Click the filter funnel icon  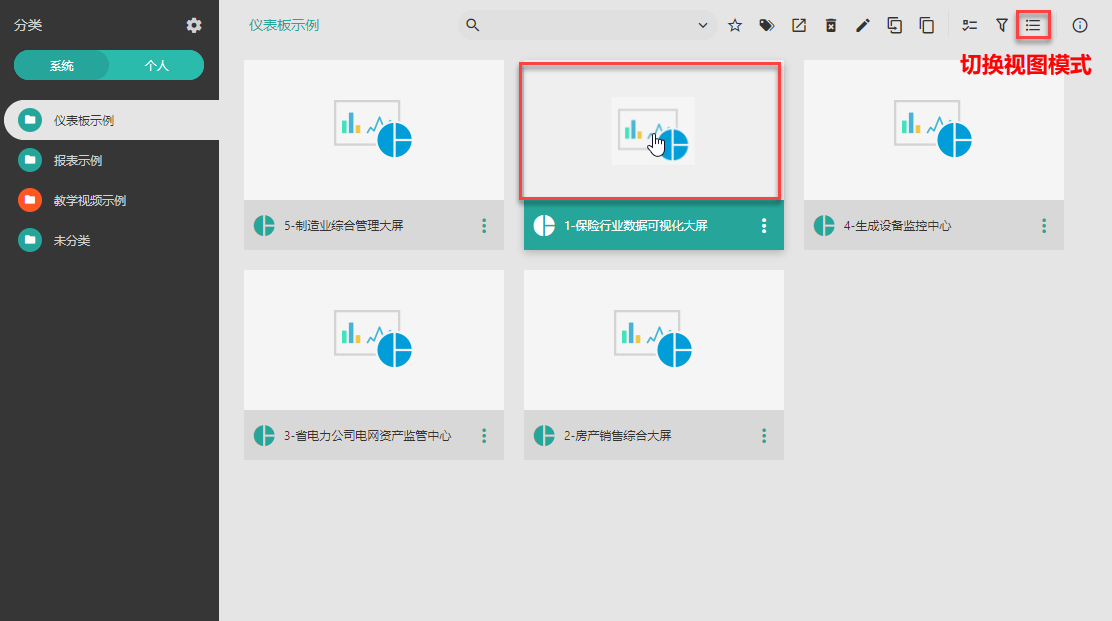(1001, 26)
